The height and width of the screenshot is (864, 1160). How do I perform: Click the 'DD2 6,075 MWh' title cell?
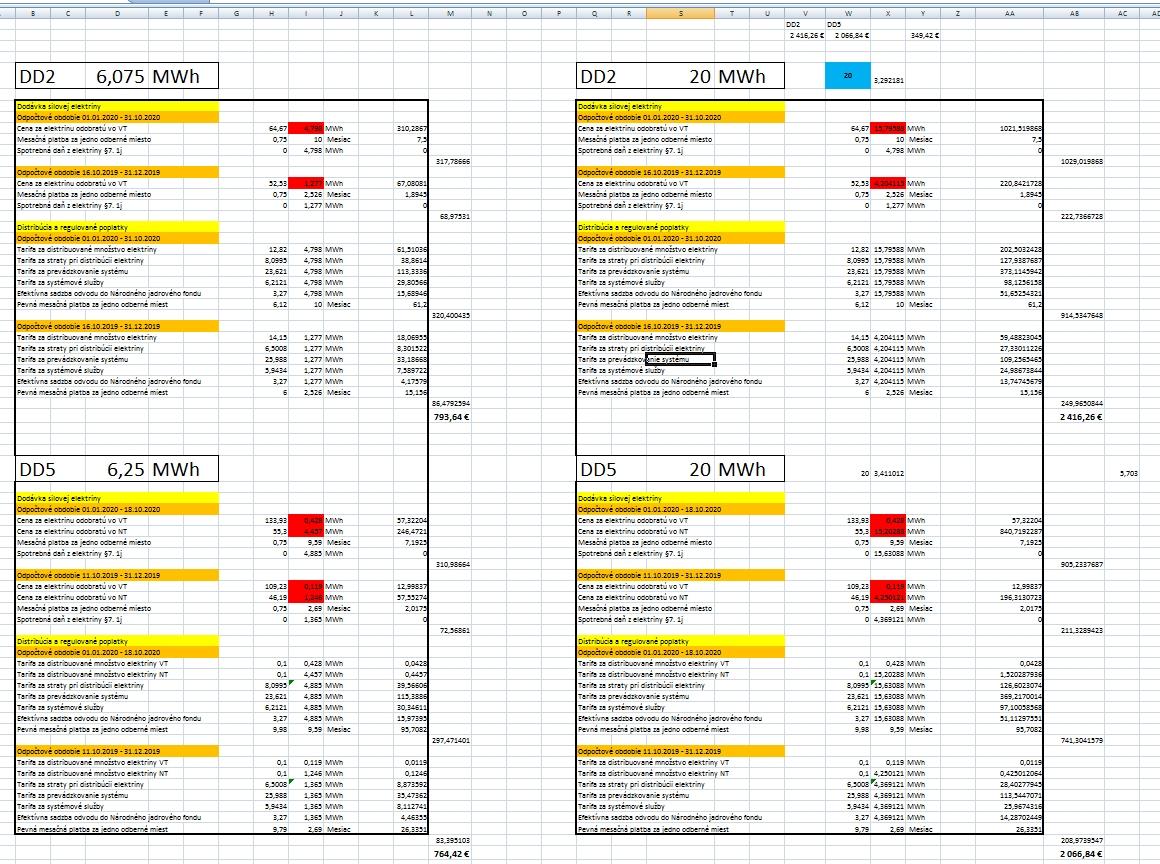click(115, 77)
